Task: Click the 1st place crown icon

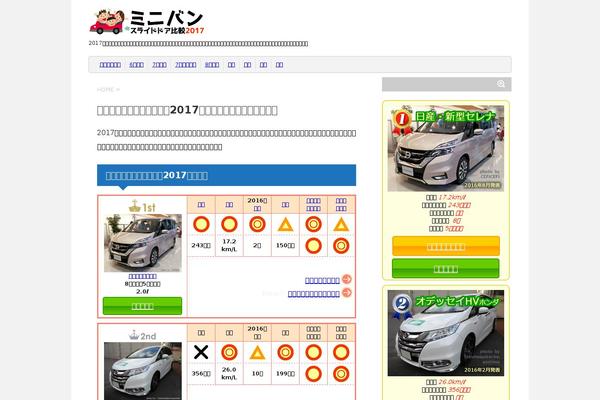Action: click(142, 206)
